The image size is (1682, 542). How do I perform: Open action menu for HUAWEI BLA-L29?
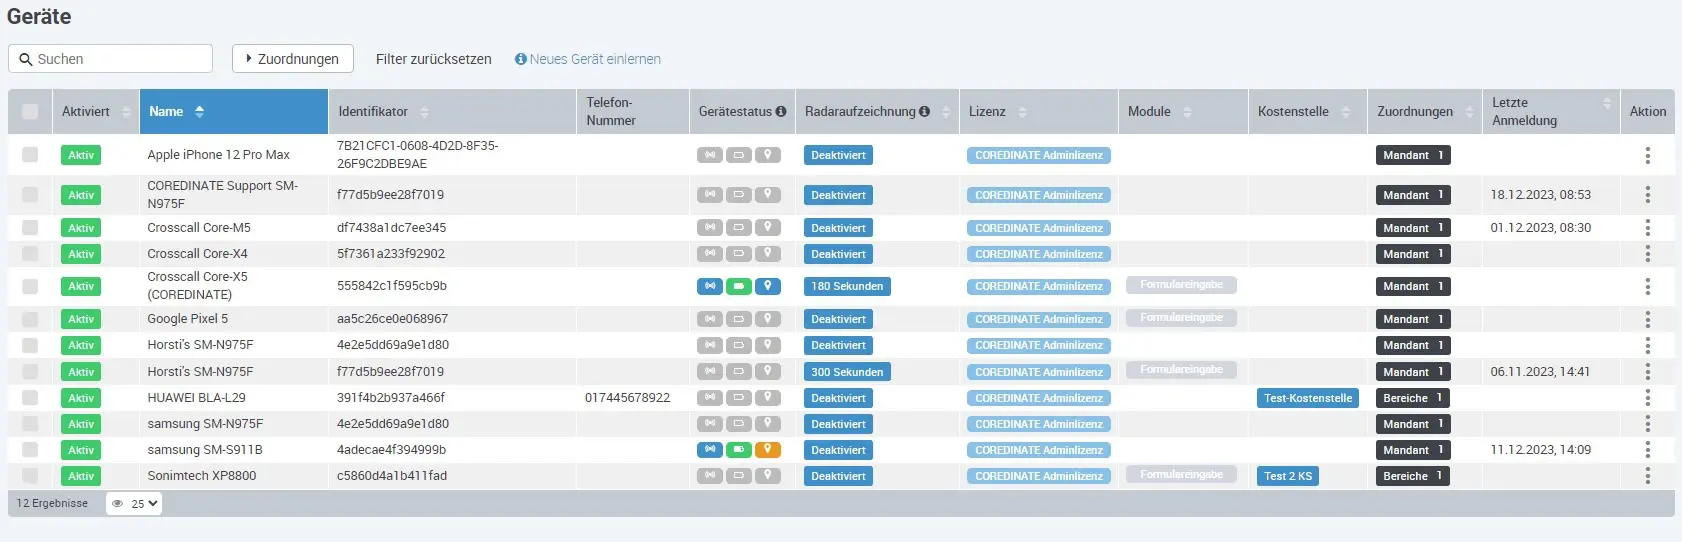pyautogui.click(x=1647, y=398)
